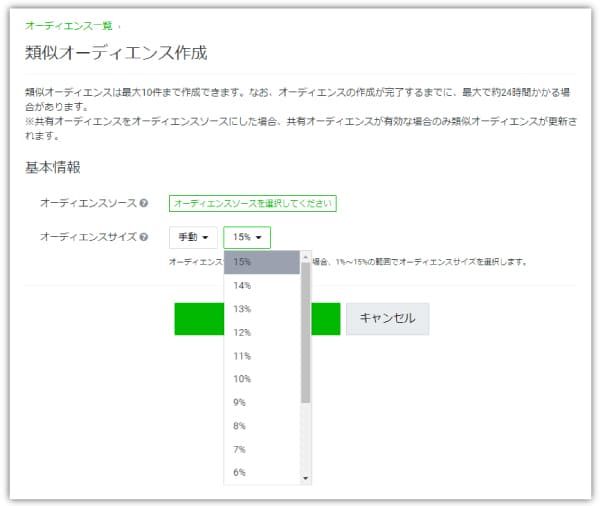
Task: Select the 9% option
Action: [x=262, y=402]
